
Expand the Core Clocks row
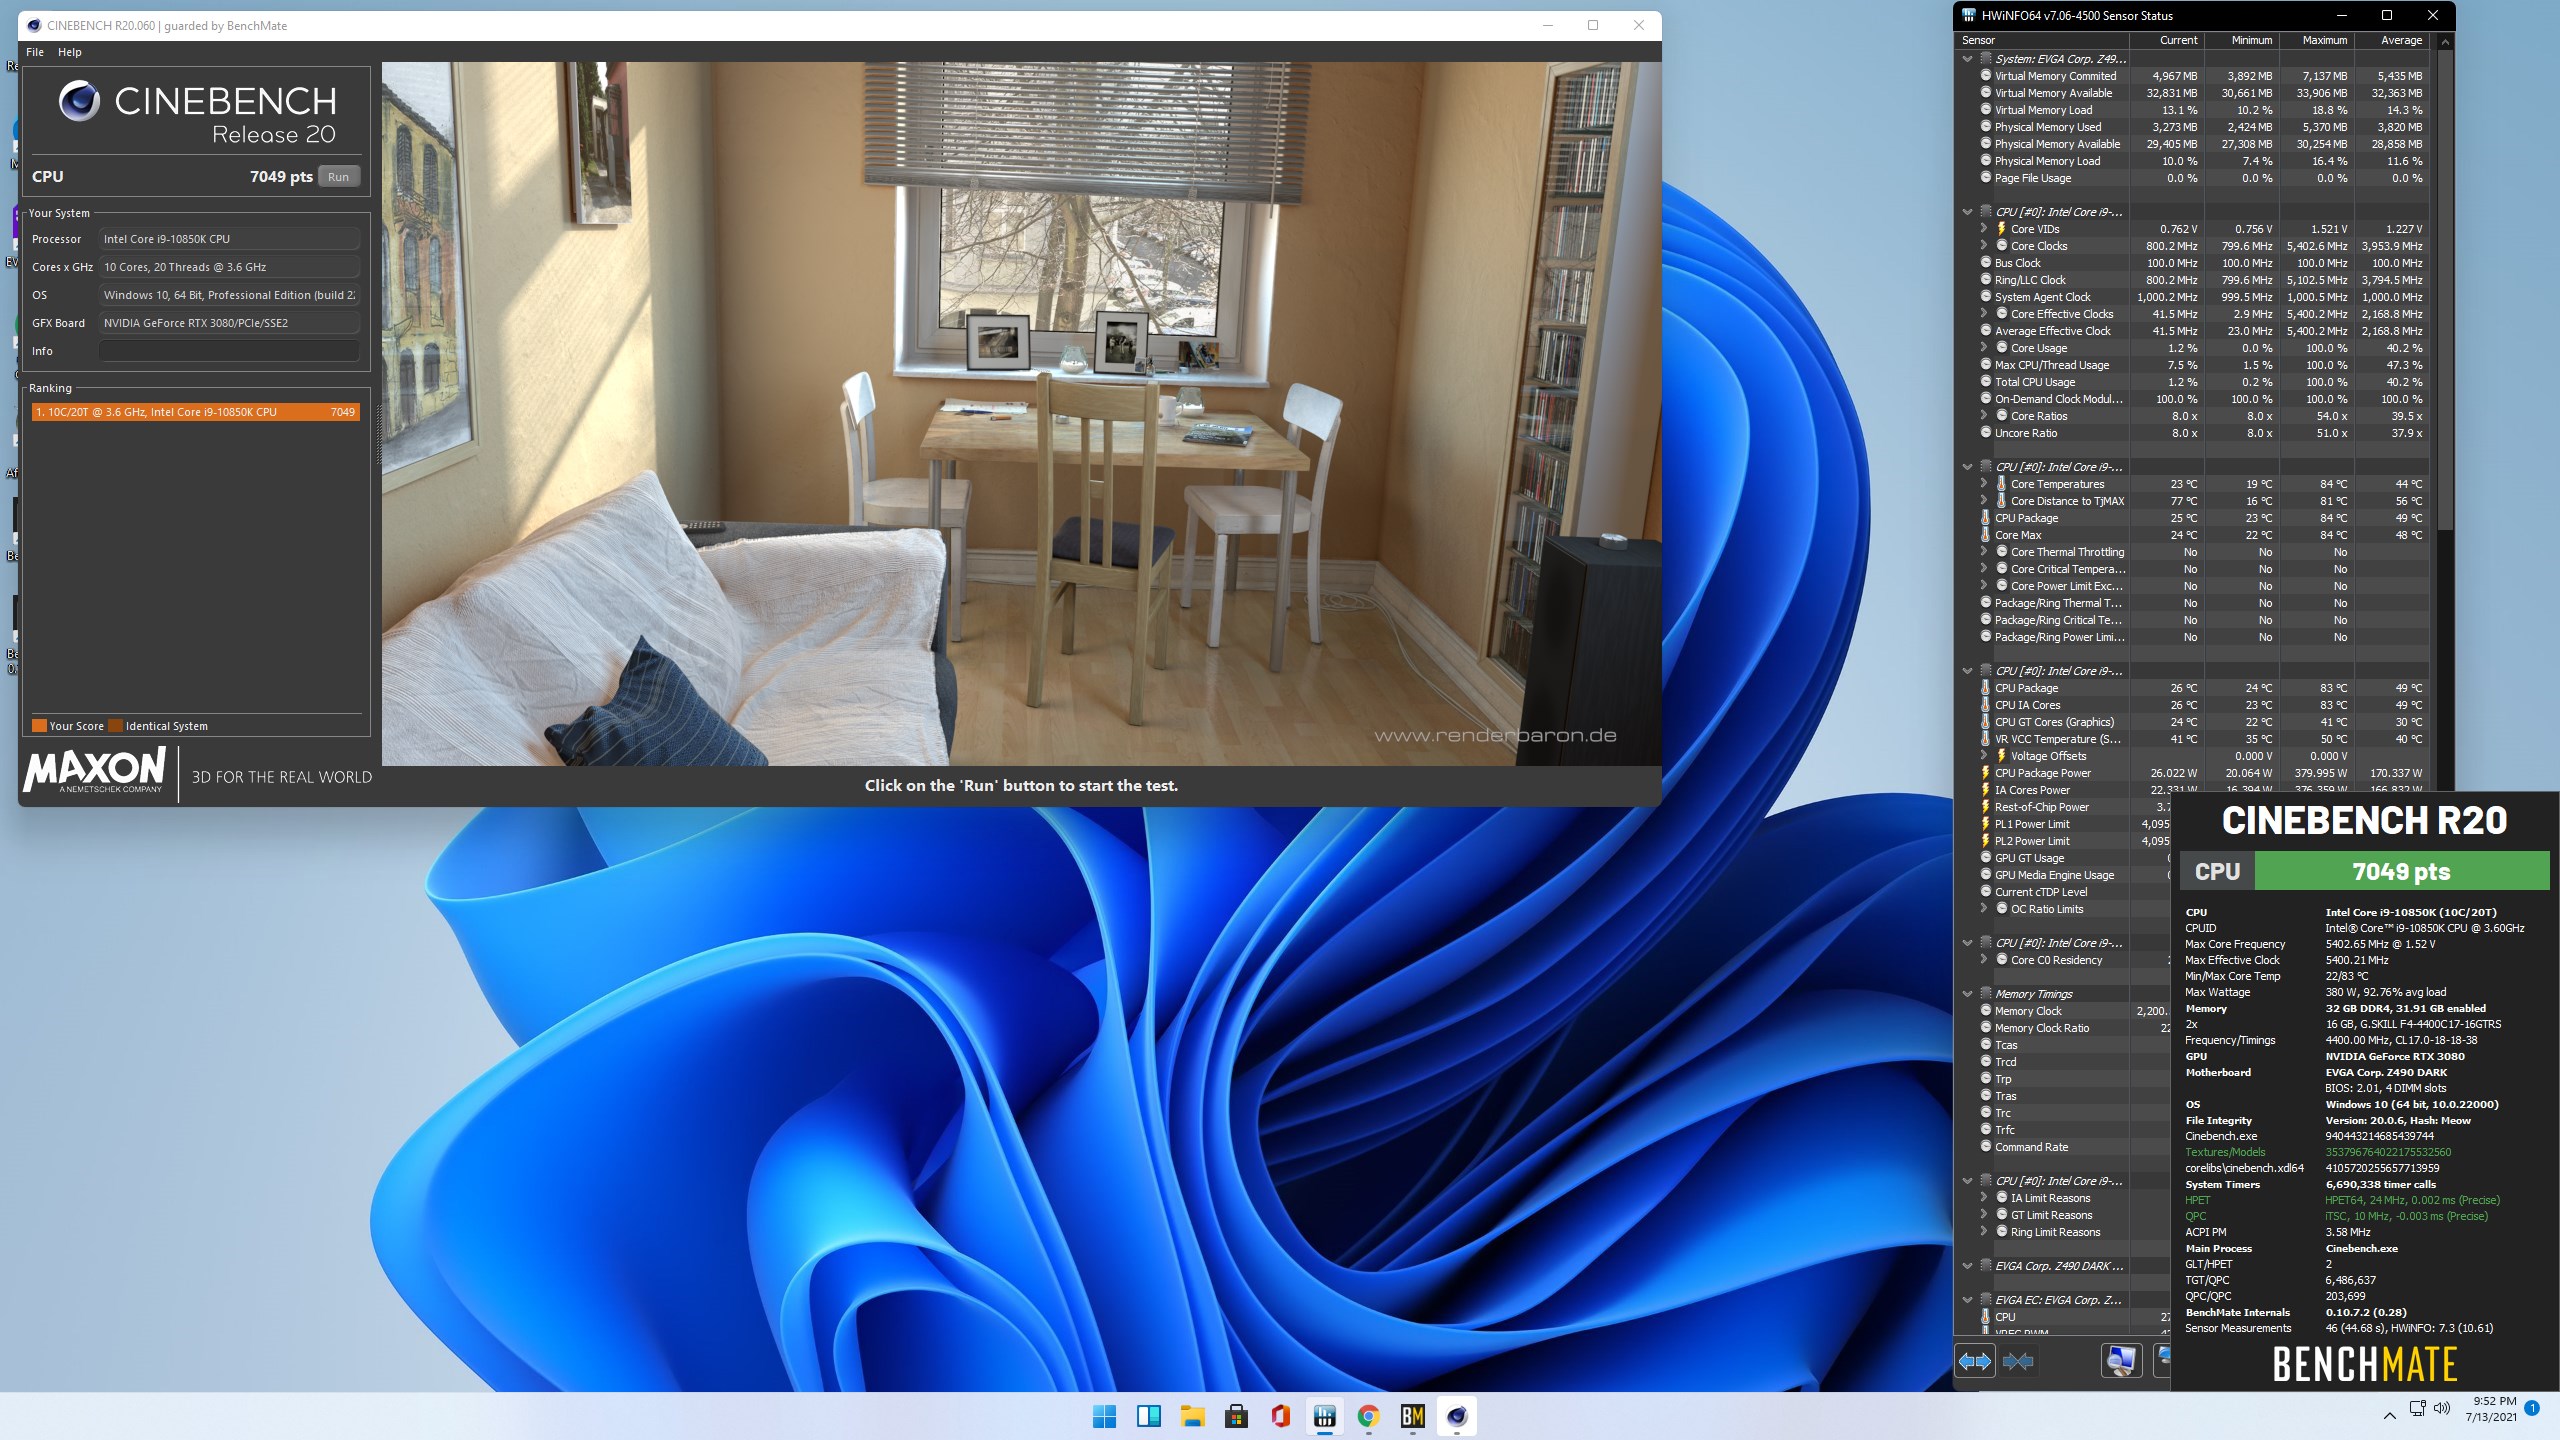(x=1984, y=246)
